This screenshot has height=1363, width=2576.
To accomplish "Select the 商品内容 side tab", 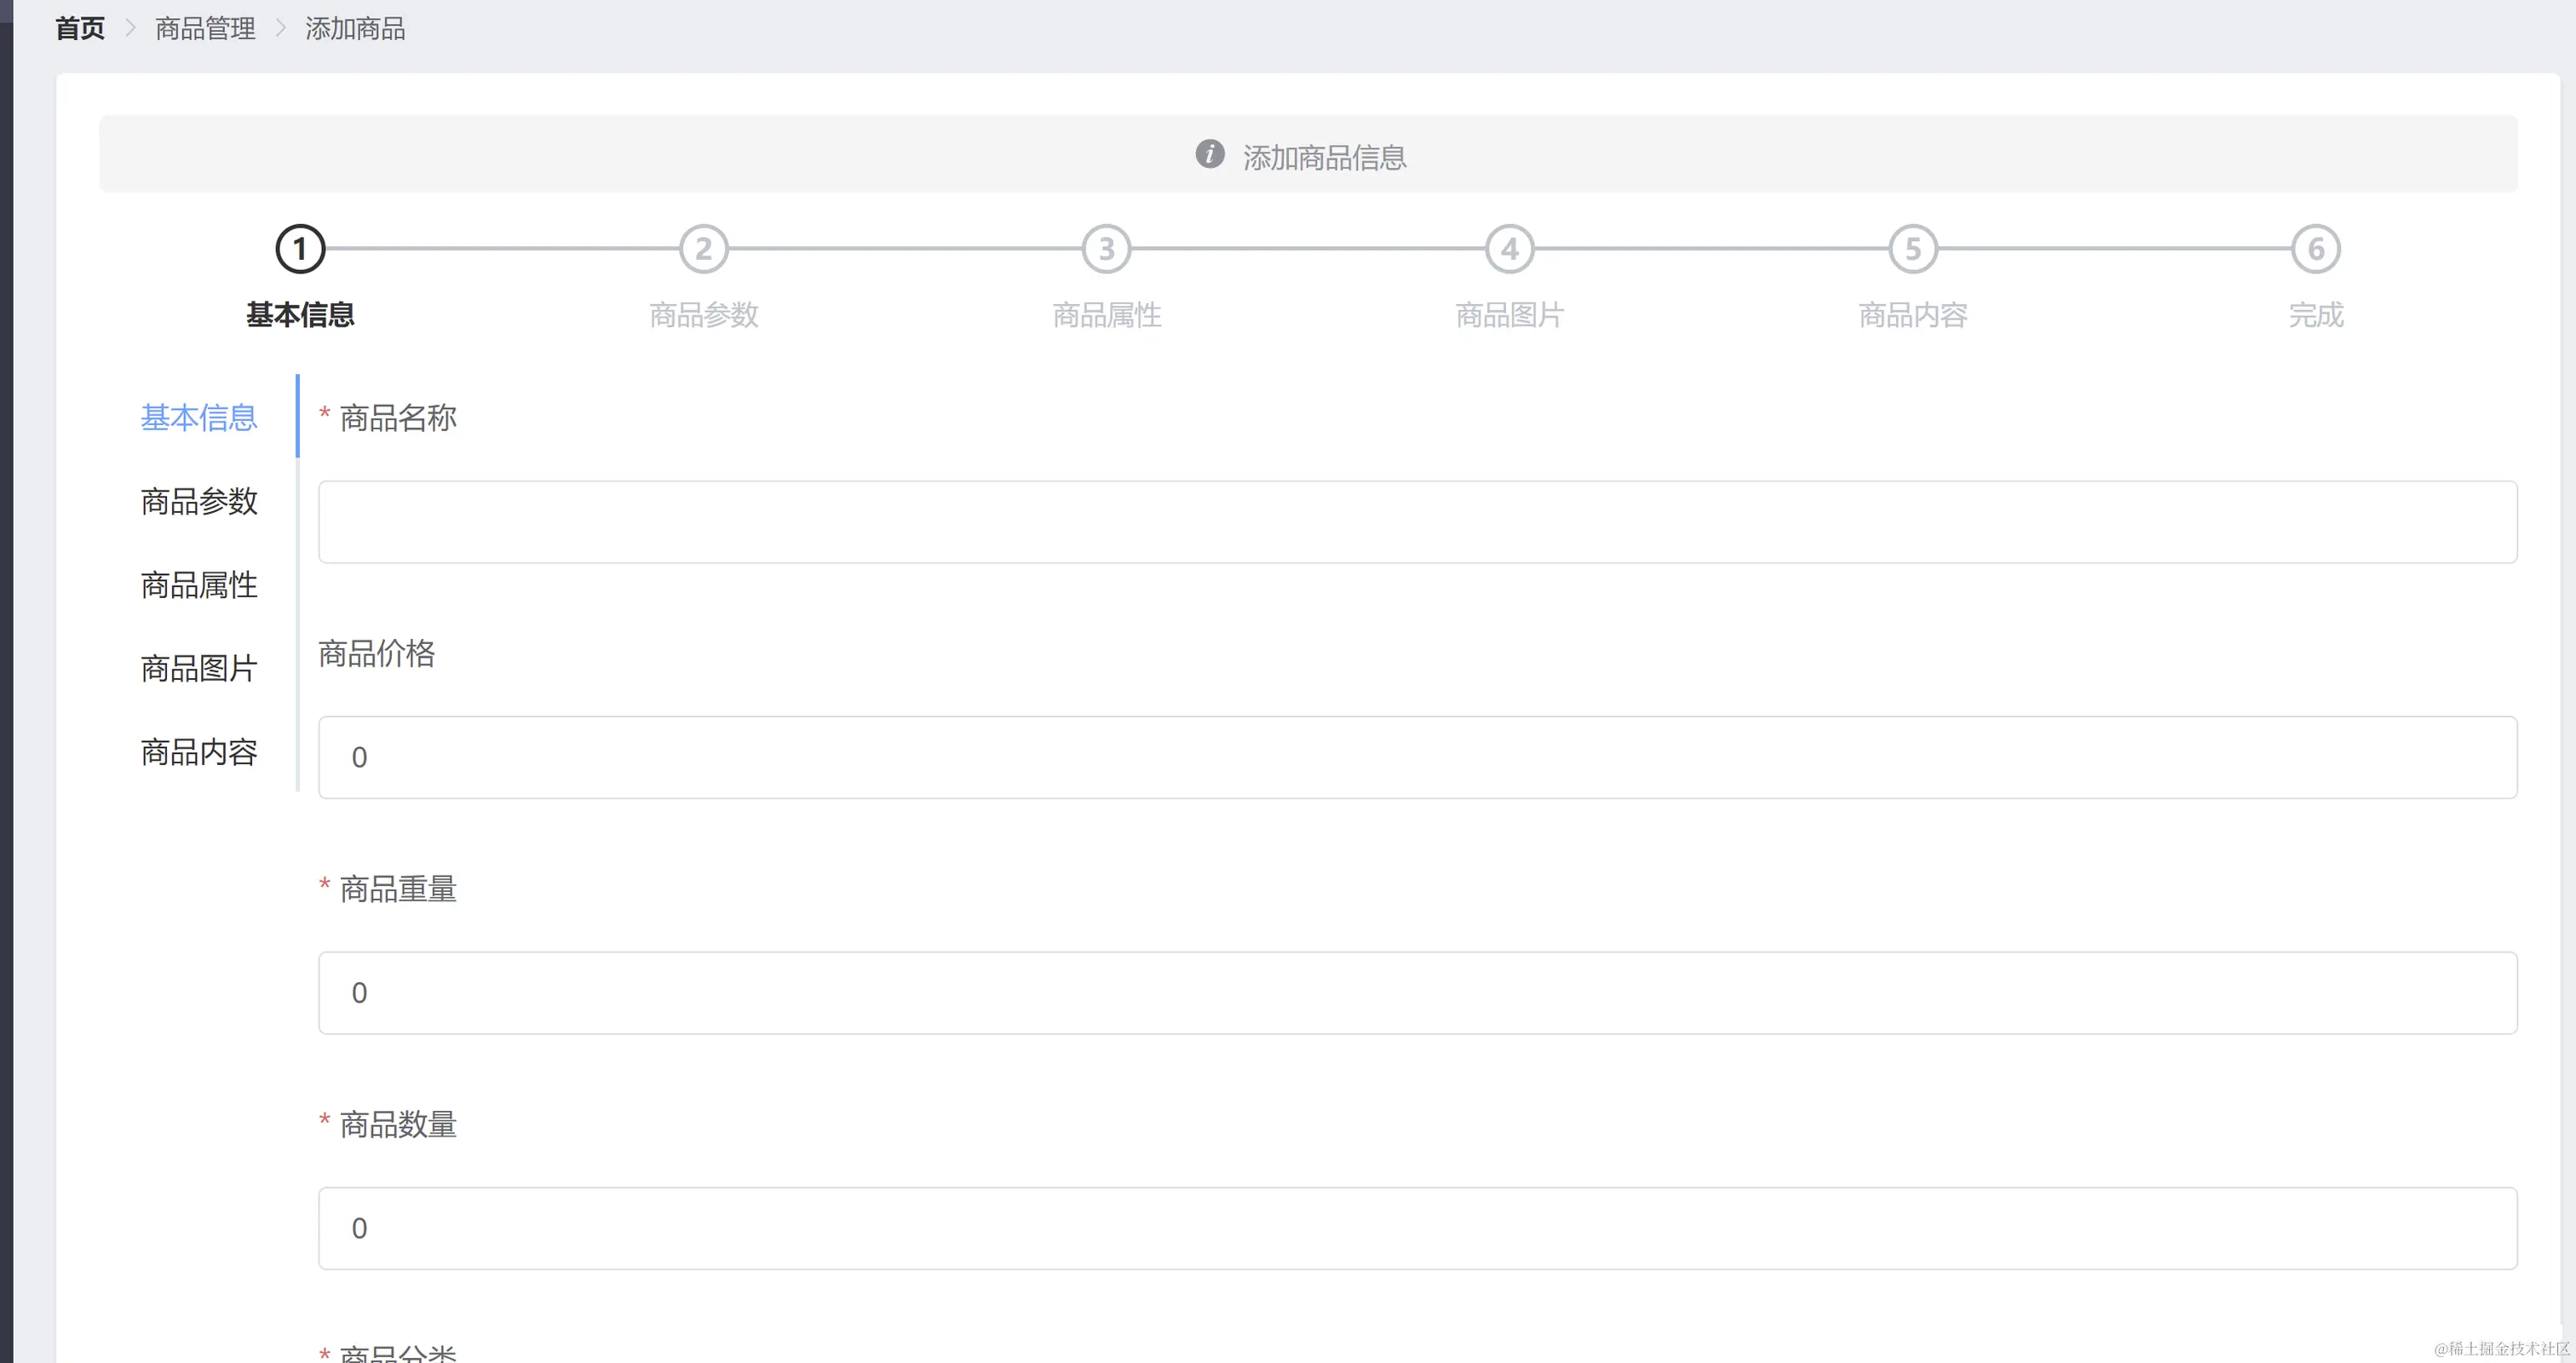I will 199,752.
